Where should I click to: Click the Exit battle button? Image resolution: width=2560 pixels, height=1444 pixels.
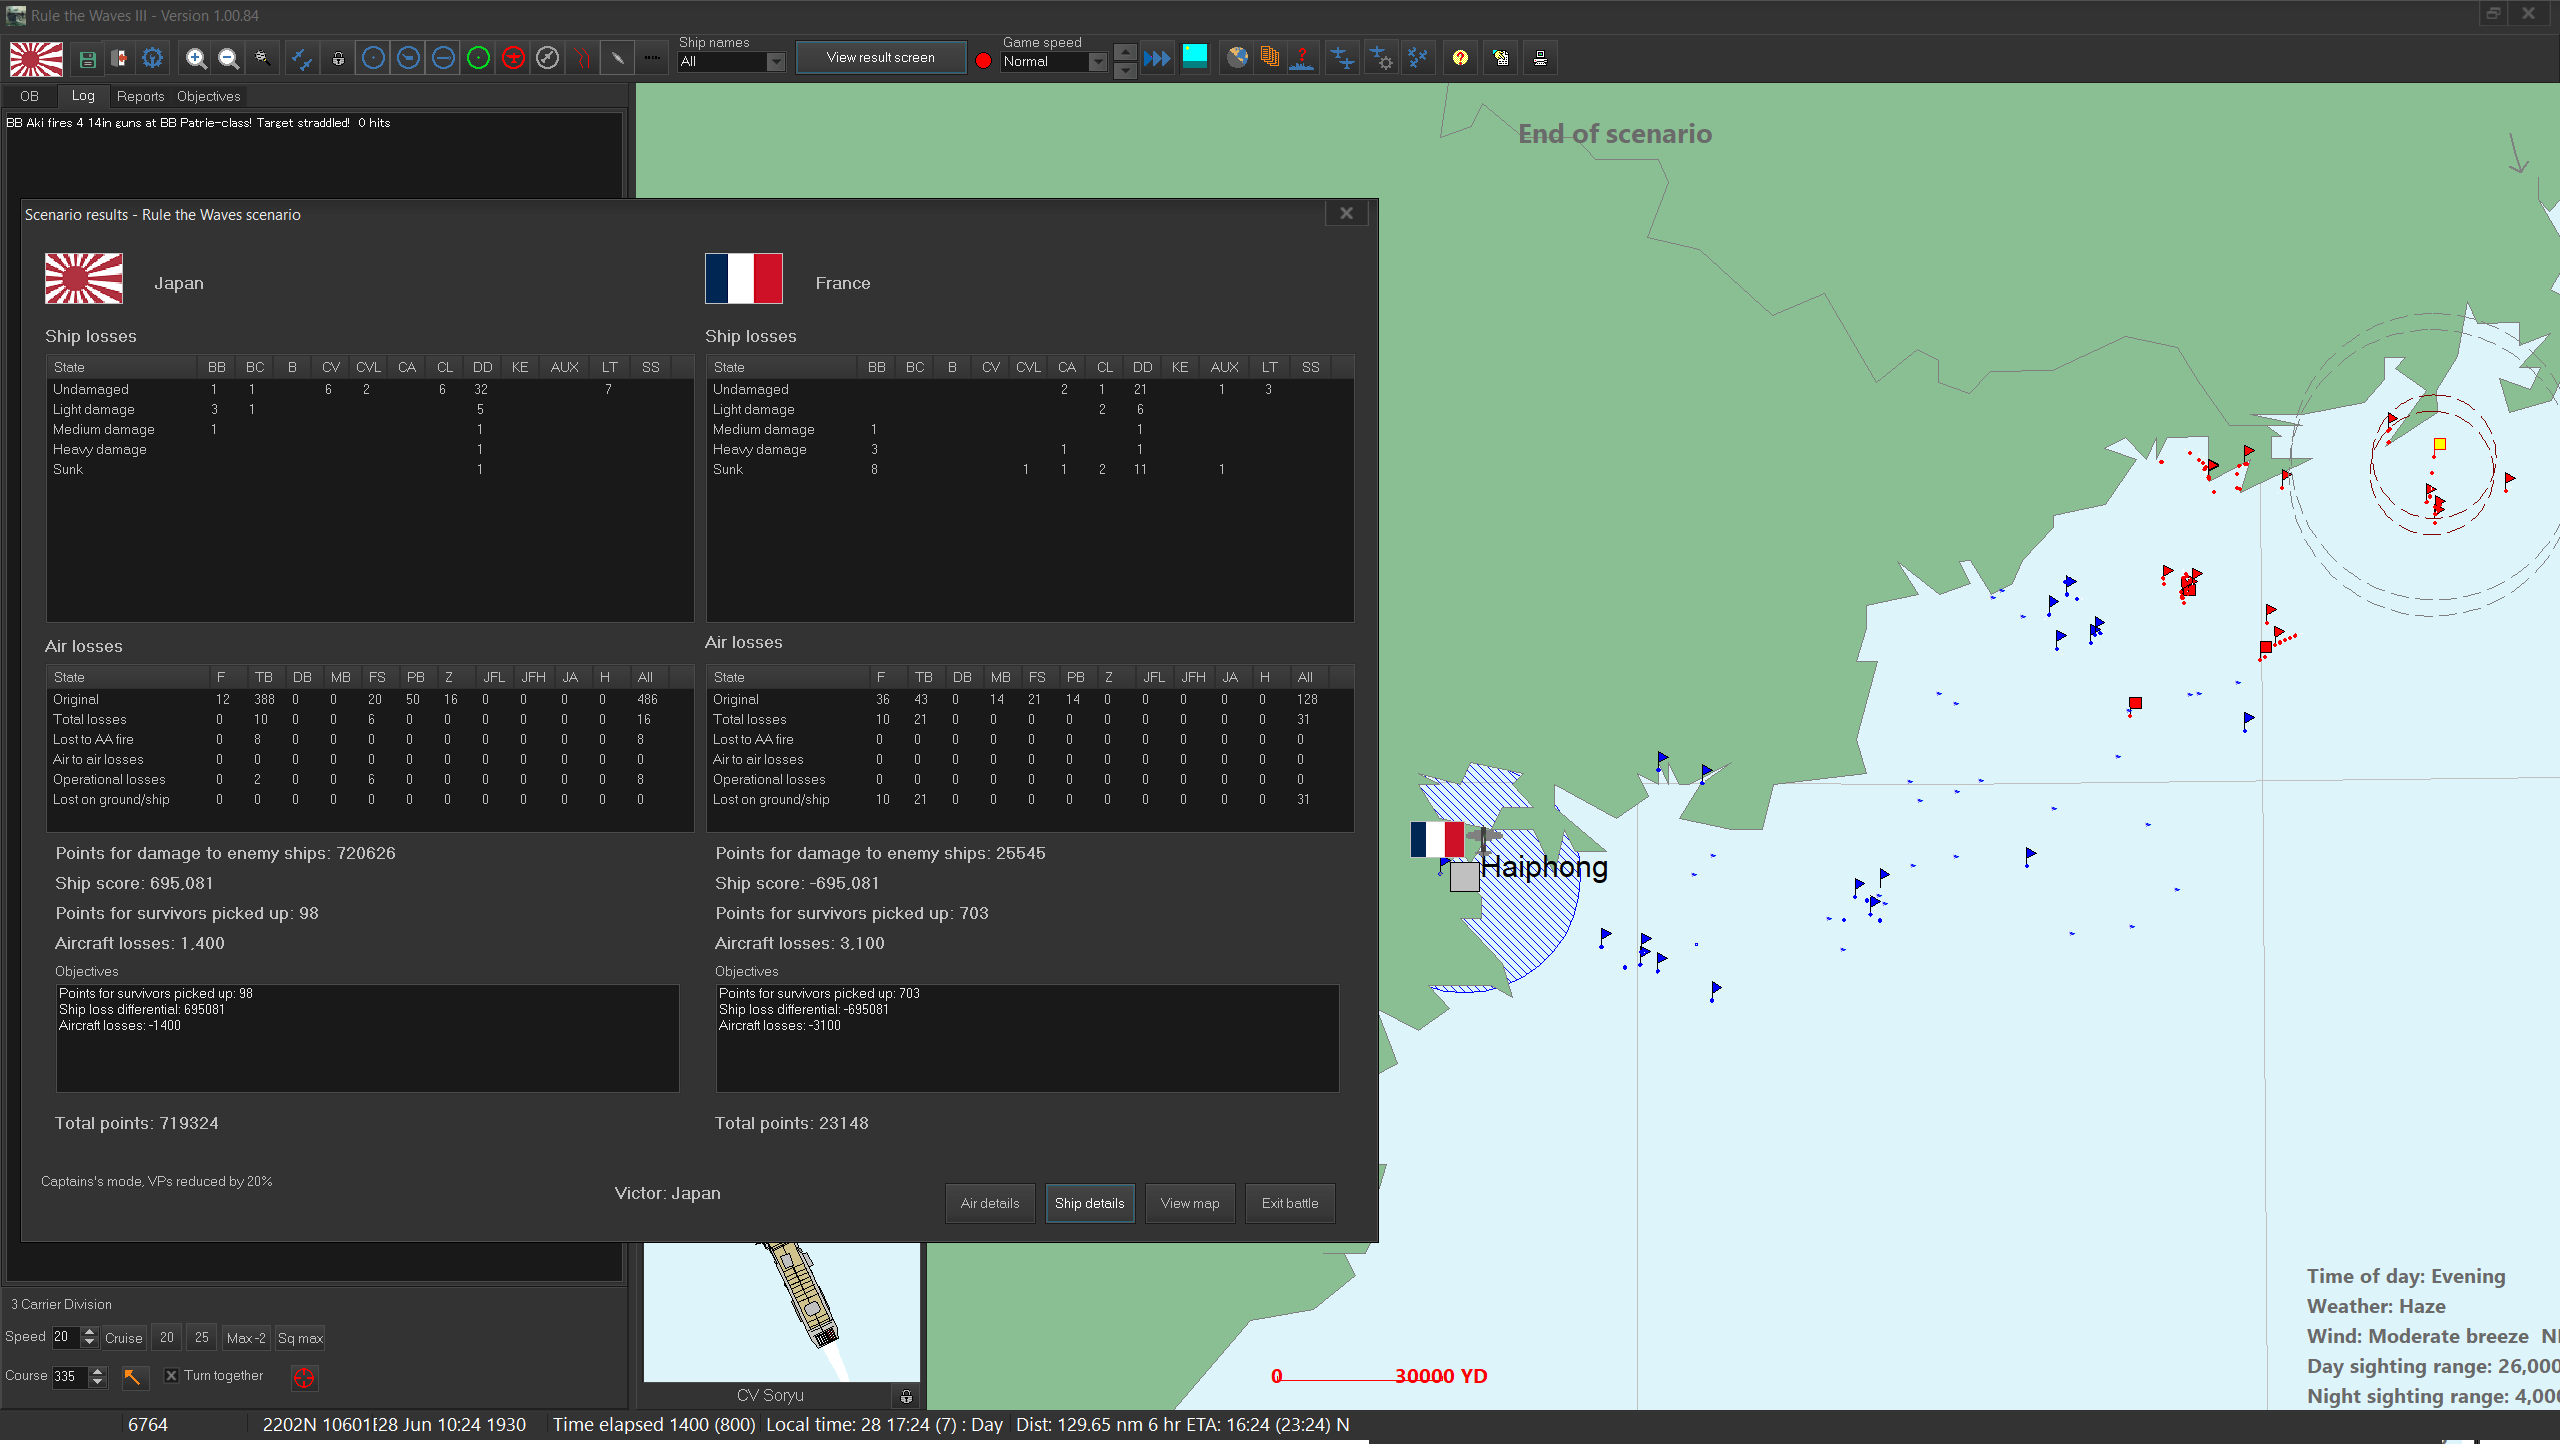click(1289, 1203)
